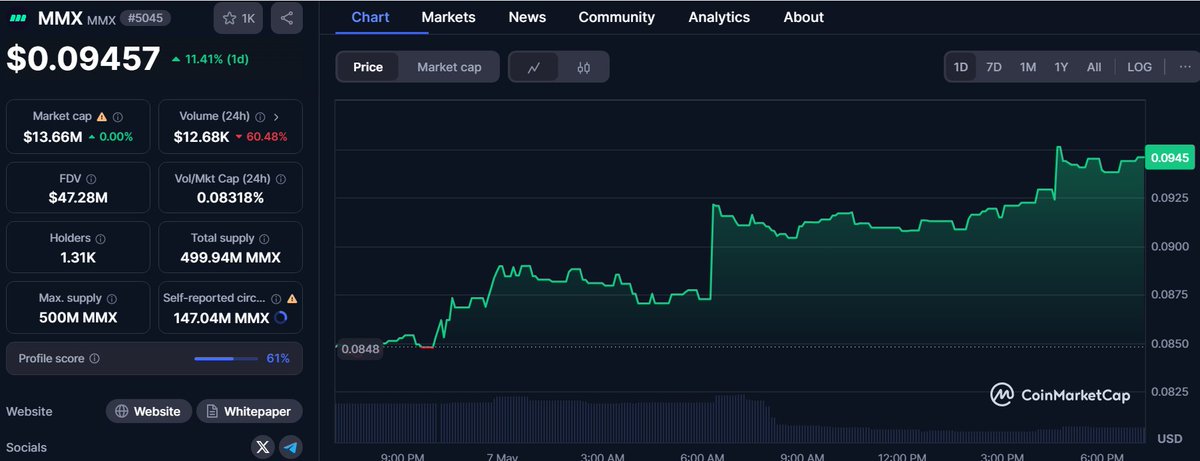Click the share icon button
The width and height of the screenshot is (1200, 461).
(287, 18)
